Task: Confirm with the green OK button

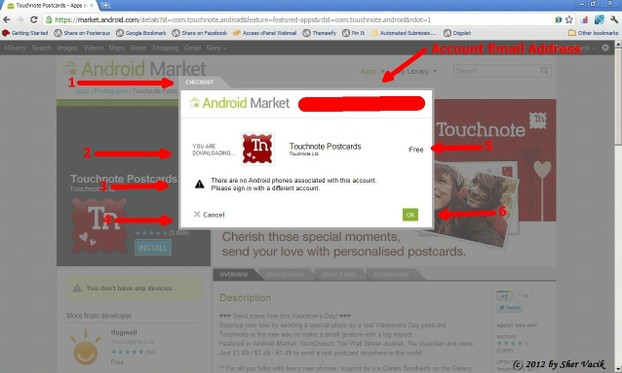Action: 410,215
